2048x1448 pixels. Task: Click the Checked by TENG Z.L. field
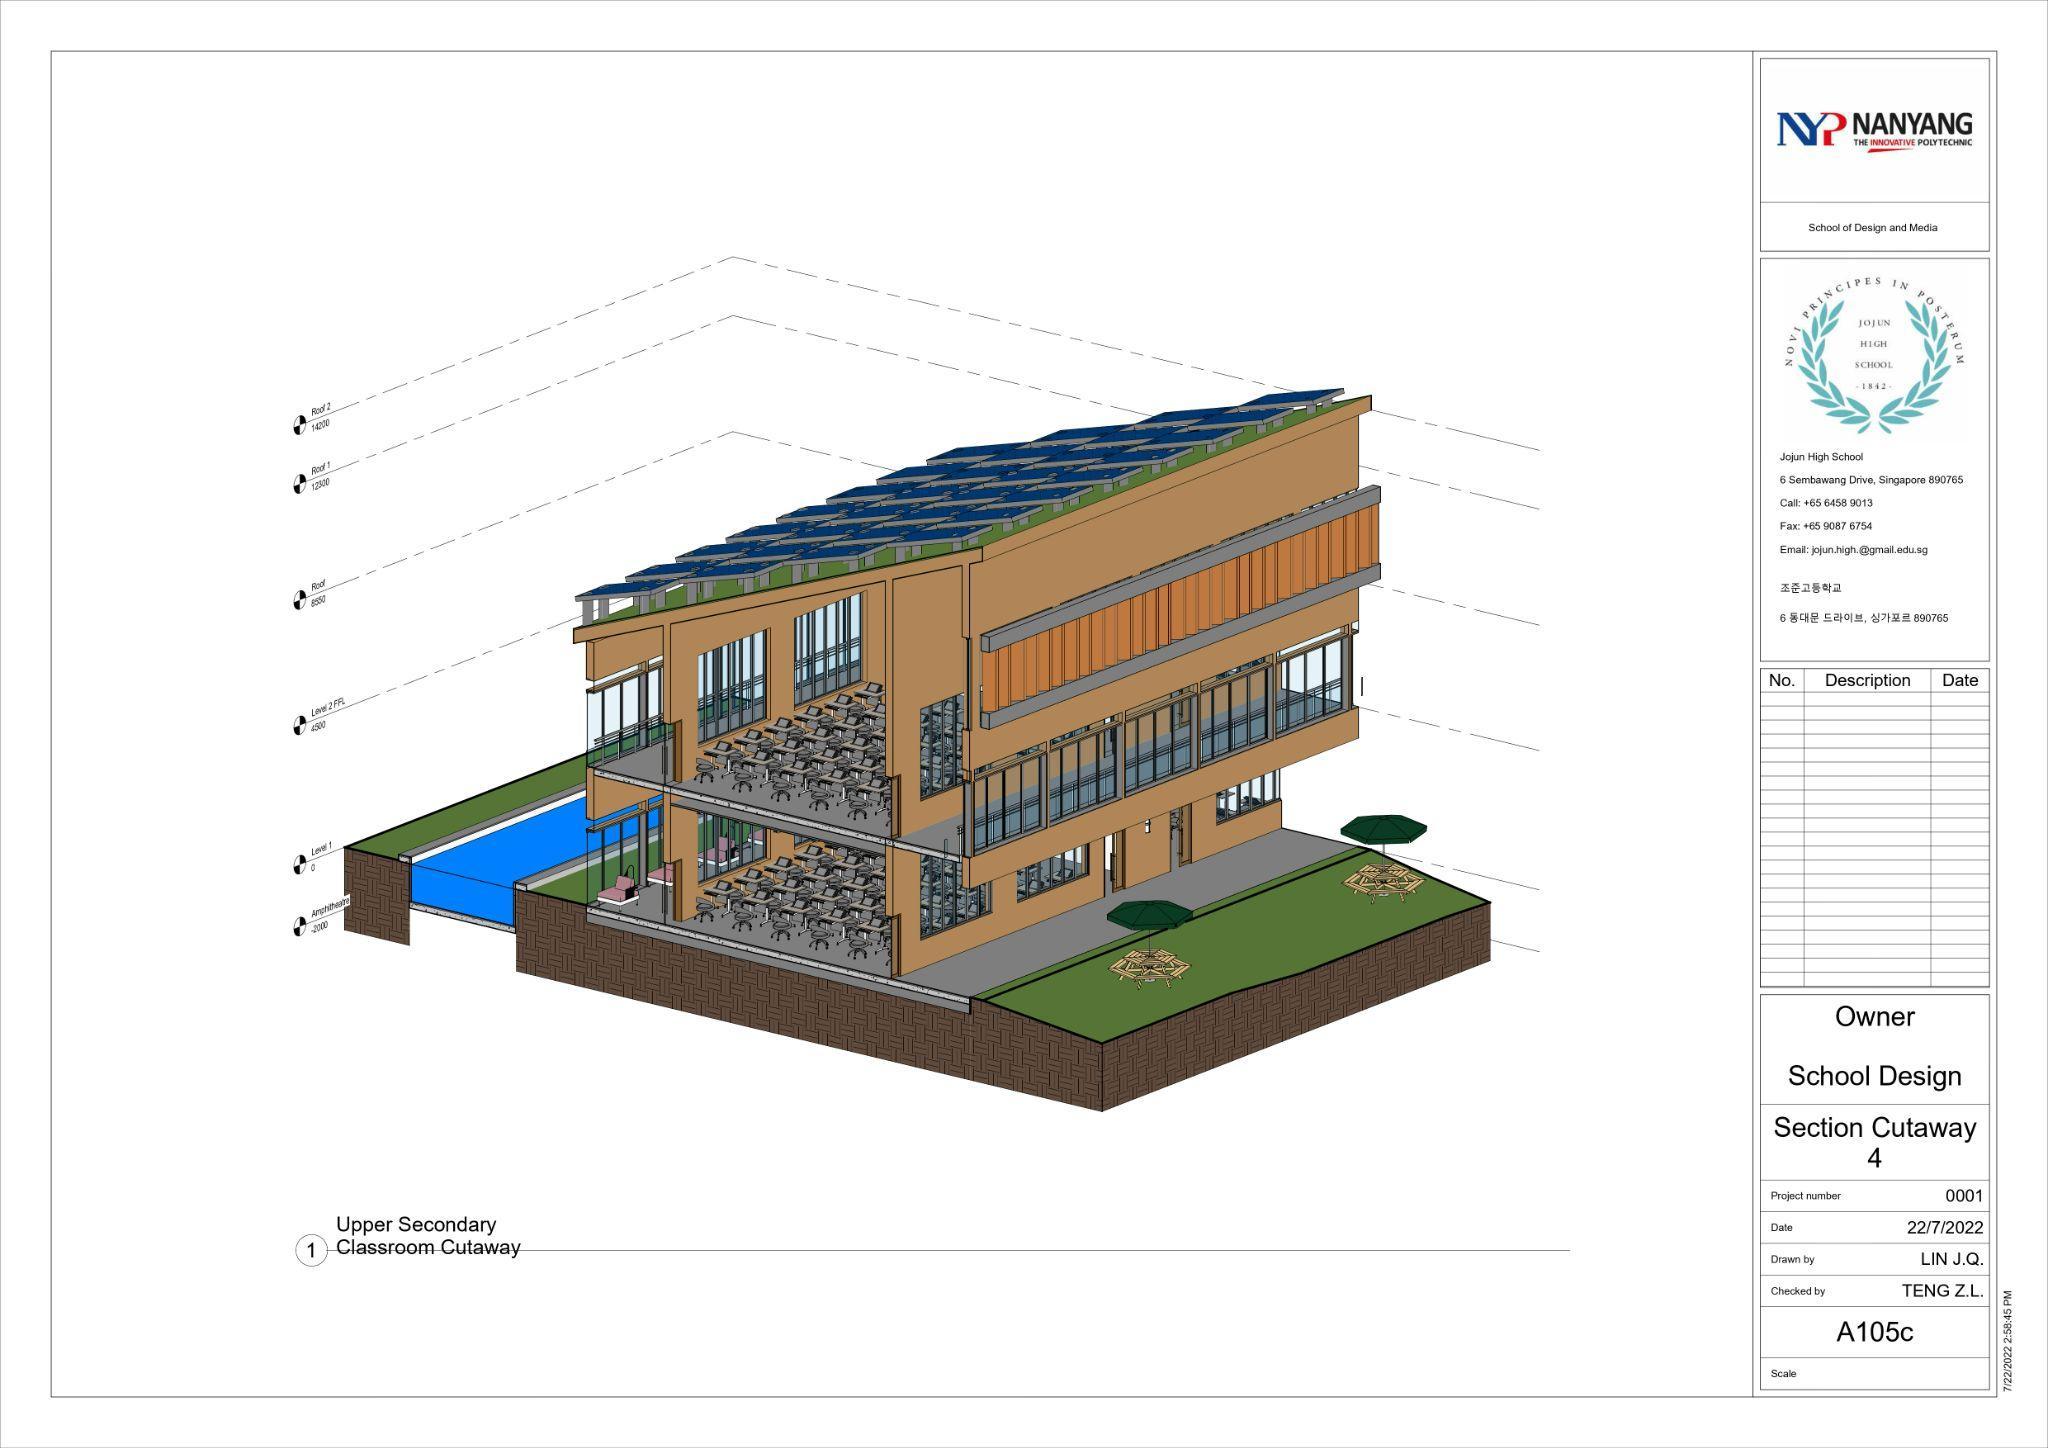(1941, 1291)
